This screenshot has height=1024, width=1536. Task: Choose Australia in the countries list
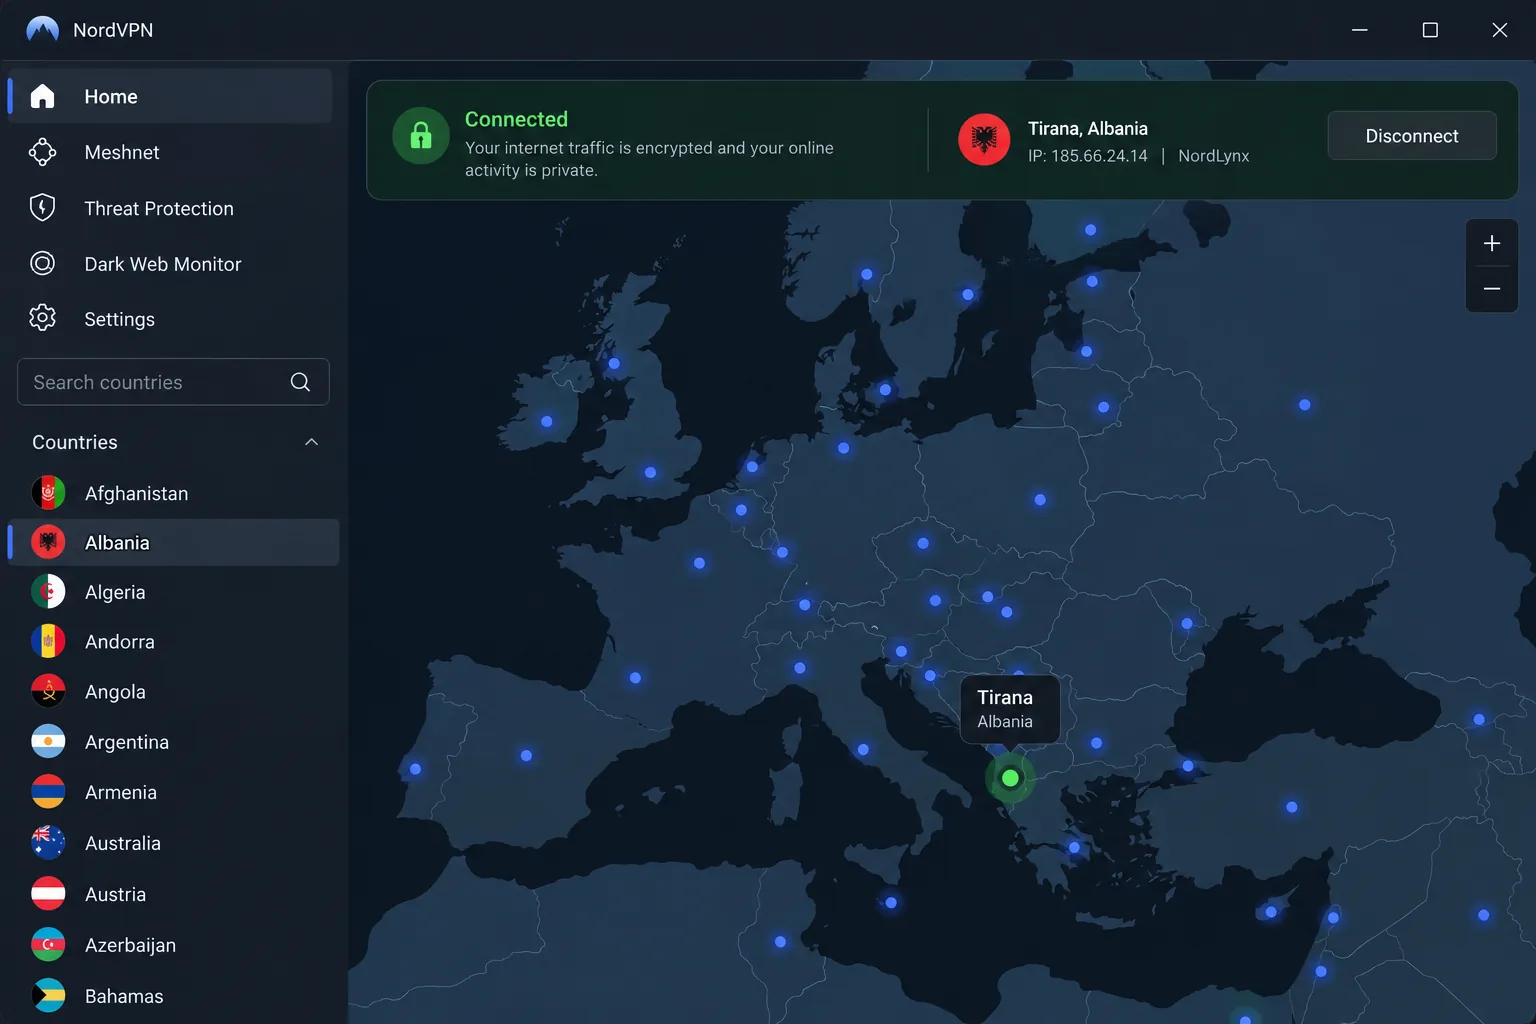[174, 843]
